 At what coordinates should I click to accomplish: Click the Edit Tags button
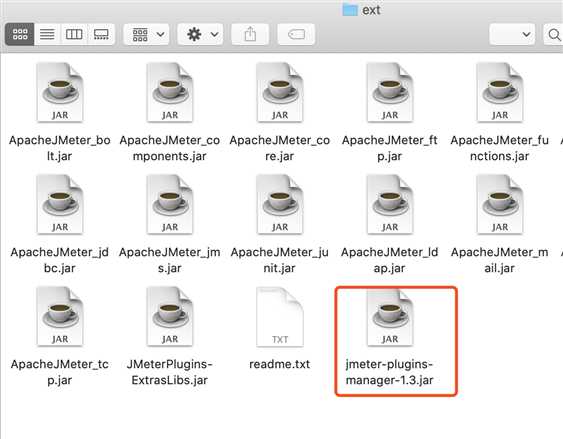[x=296, y=34]
